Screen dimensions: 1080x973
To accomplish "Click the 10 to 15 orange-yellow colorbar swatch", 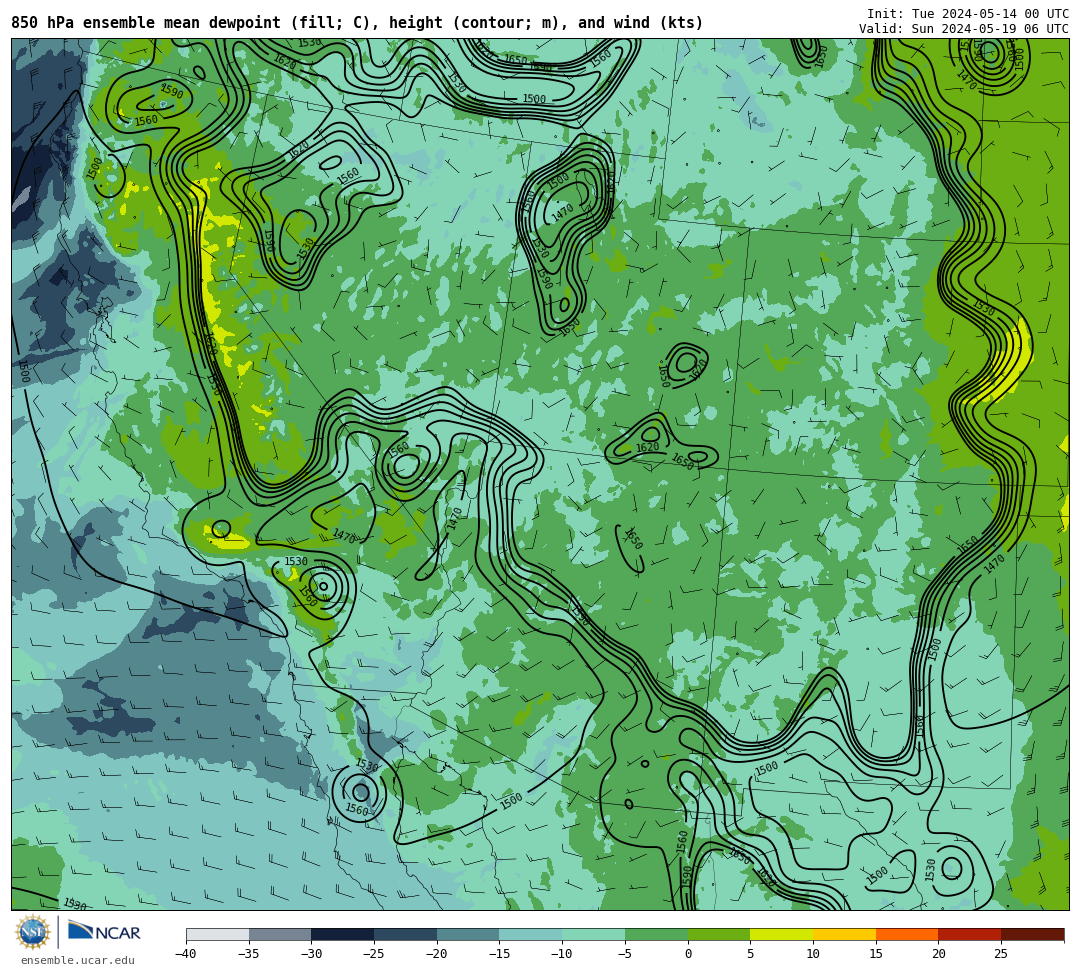I will click(x=844, y=934).
